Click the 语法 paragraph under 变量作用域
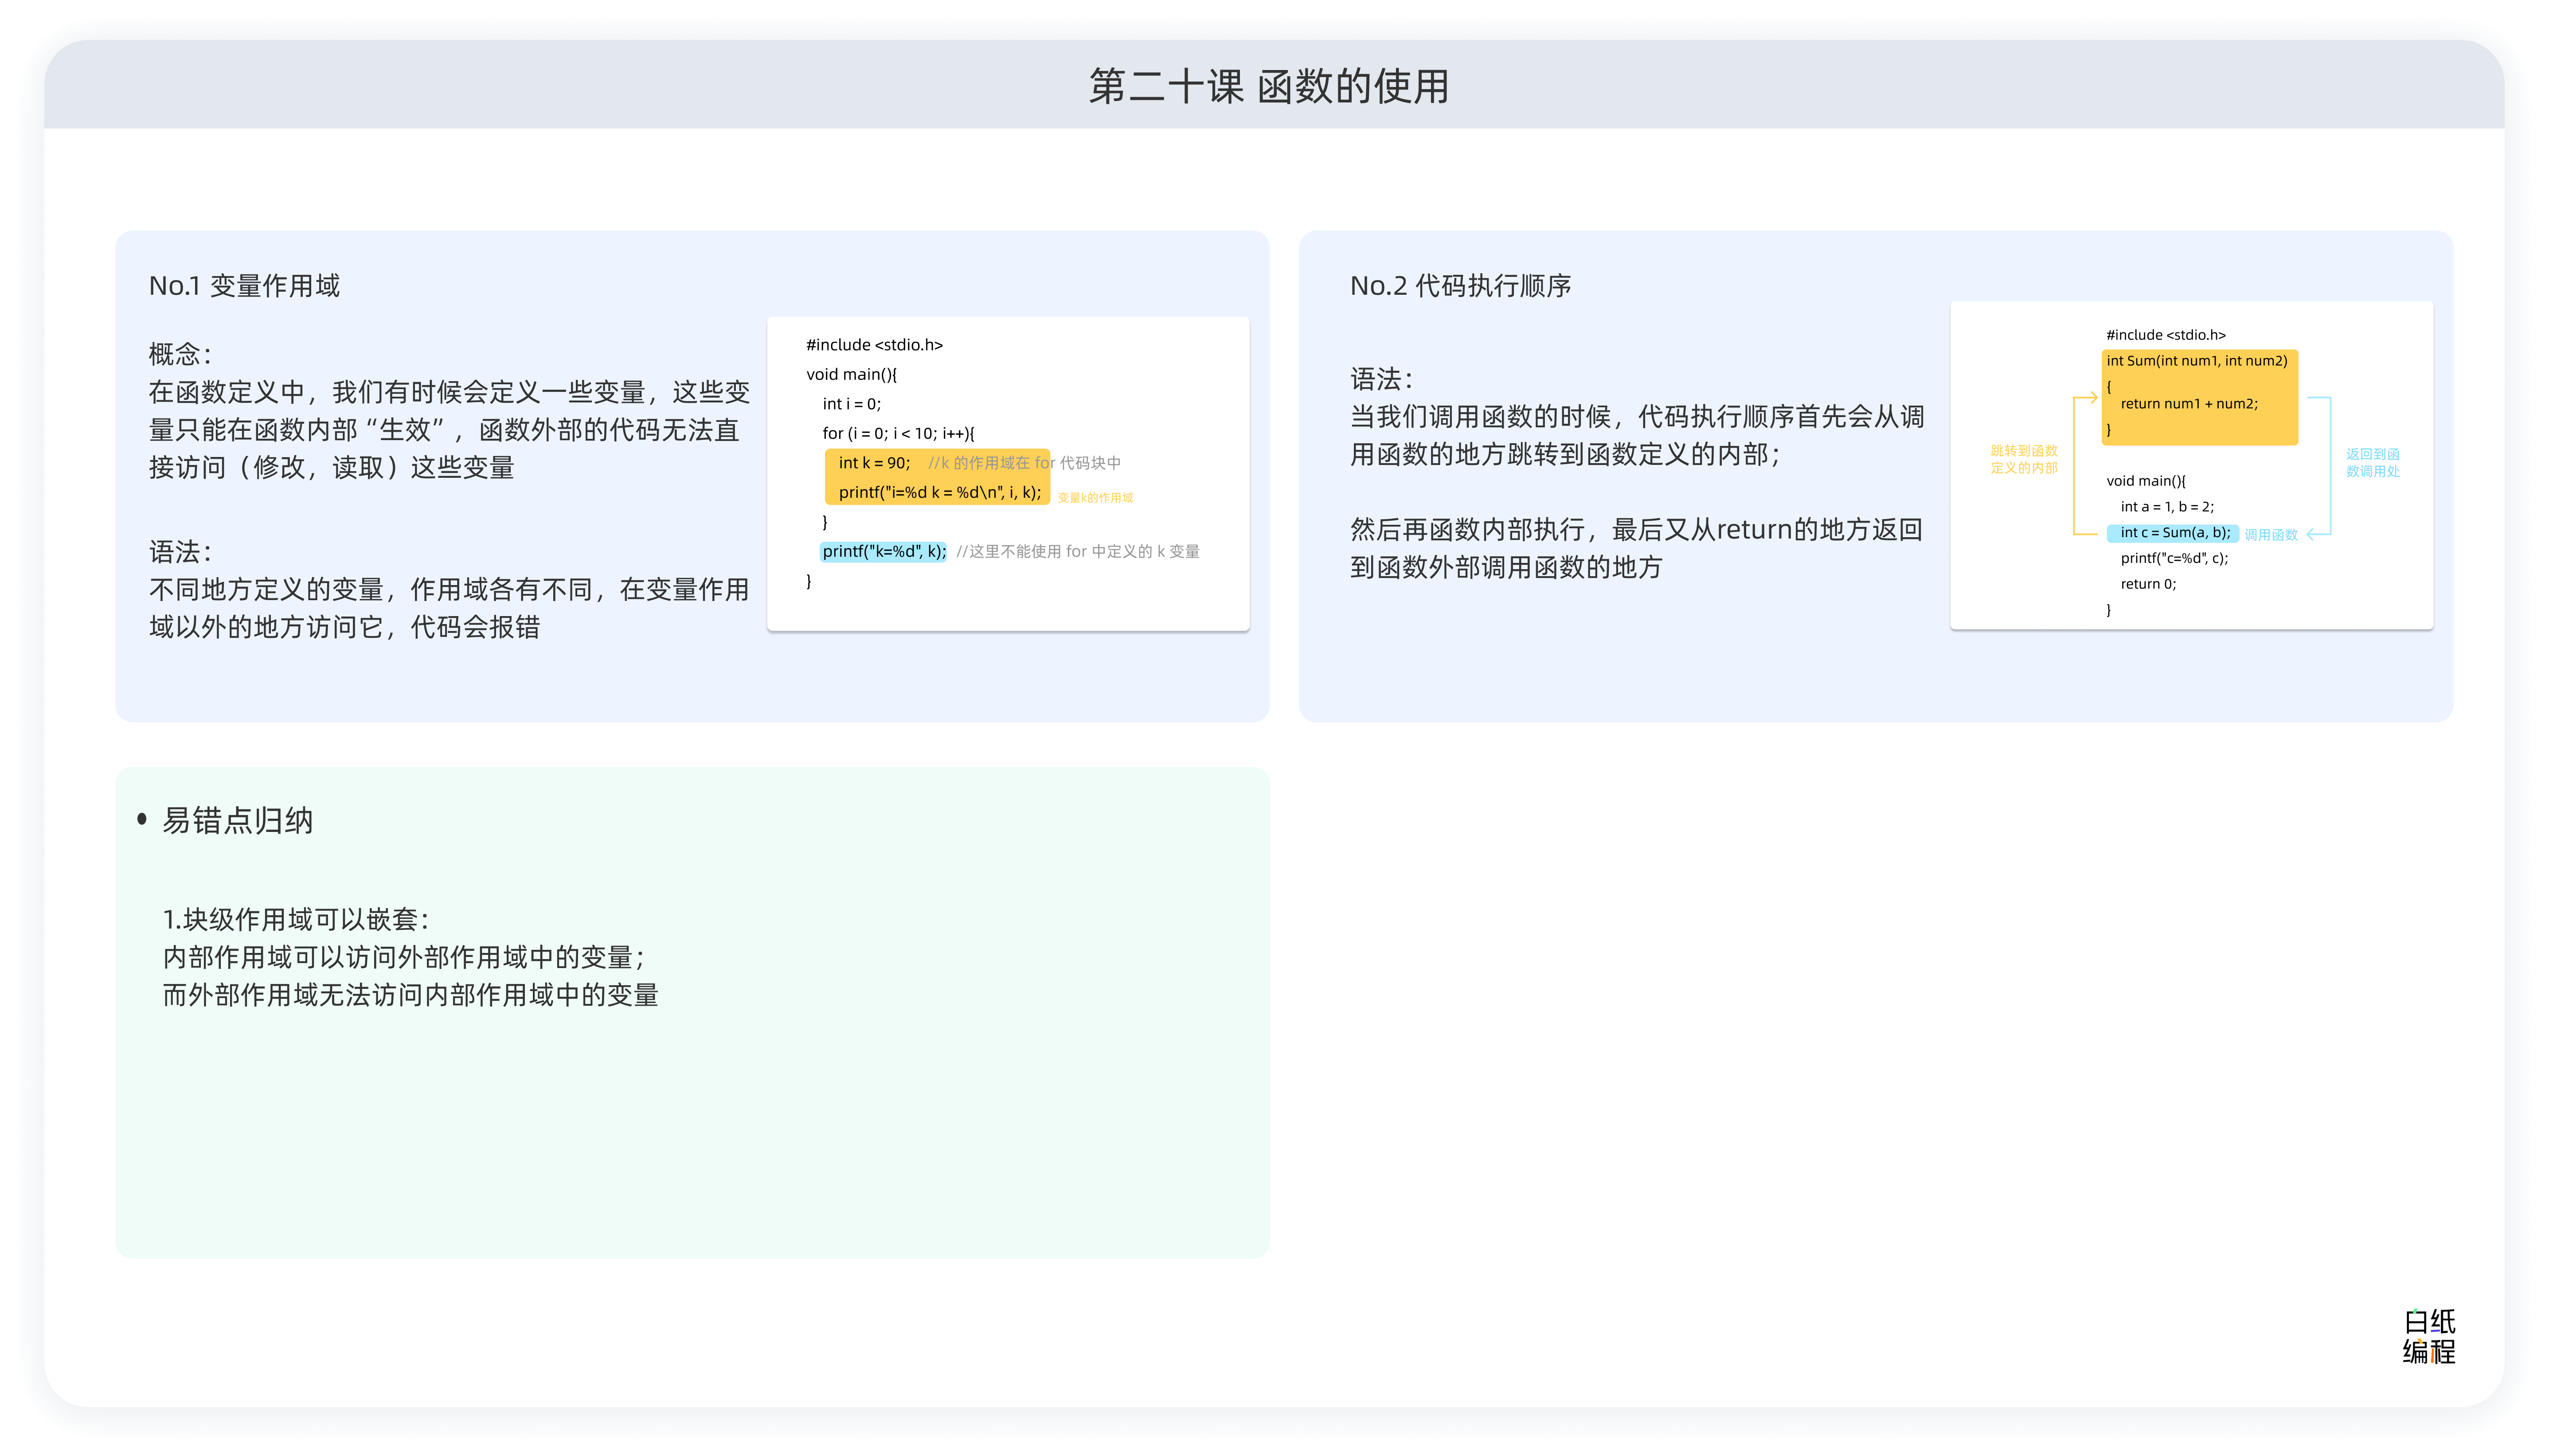Screen dimensions: 2549x1456 point(448,590)
